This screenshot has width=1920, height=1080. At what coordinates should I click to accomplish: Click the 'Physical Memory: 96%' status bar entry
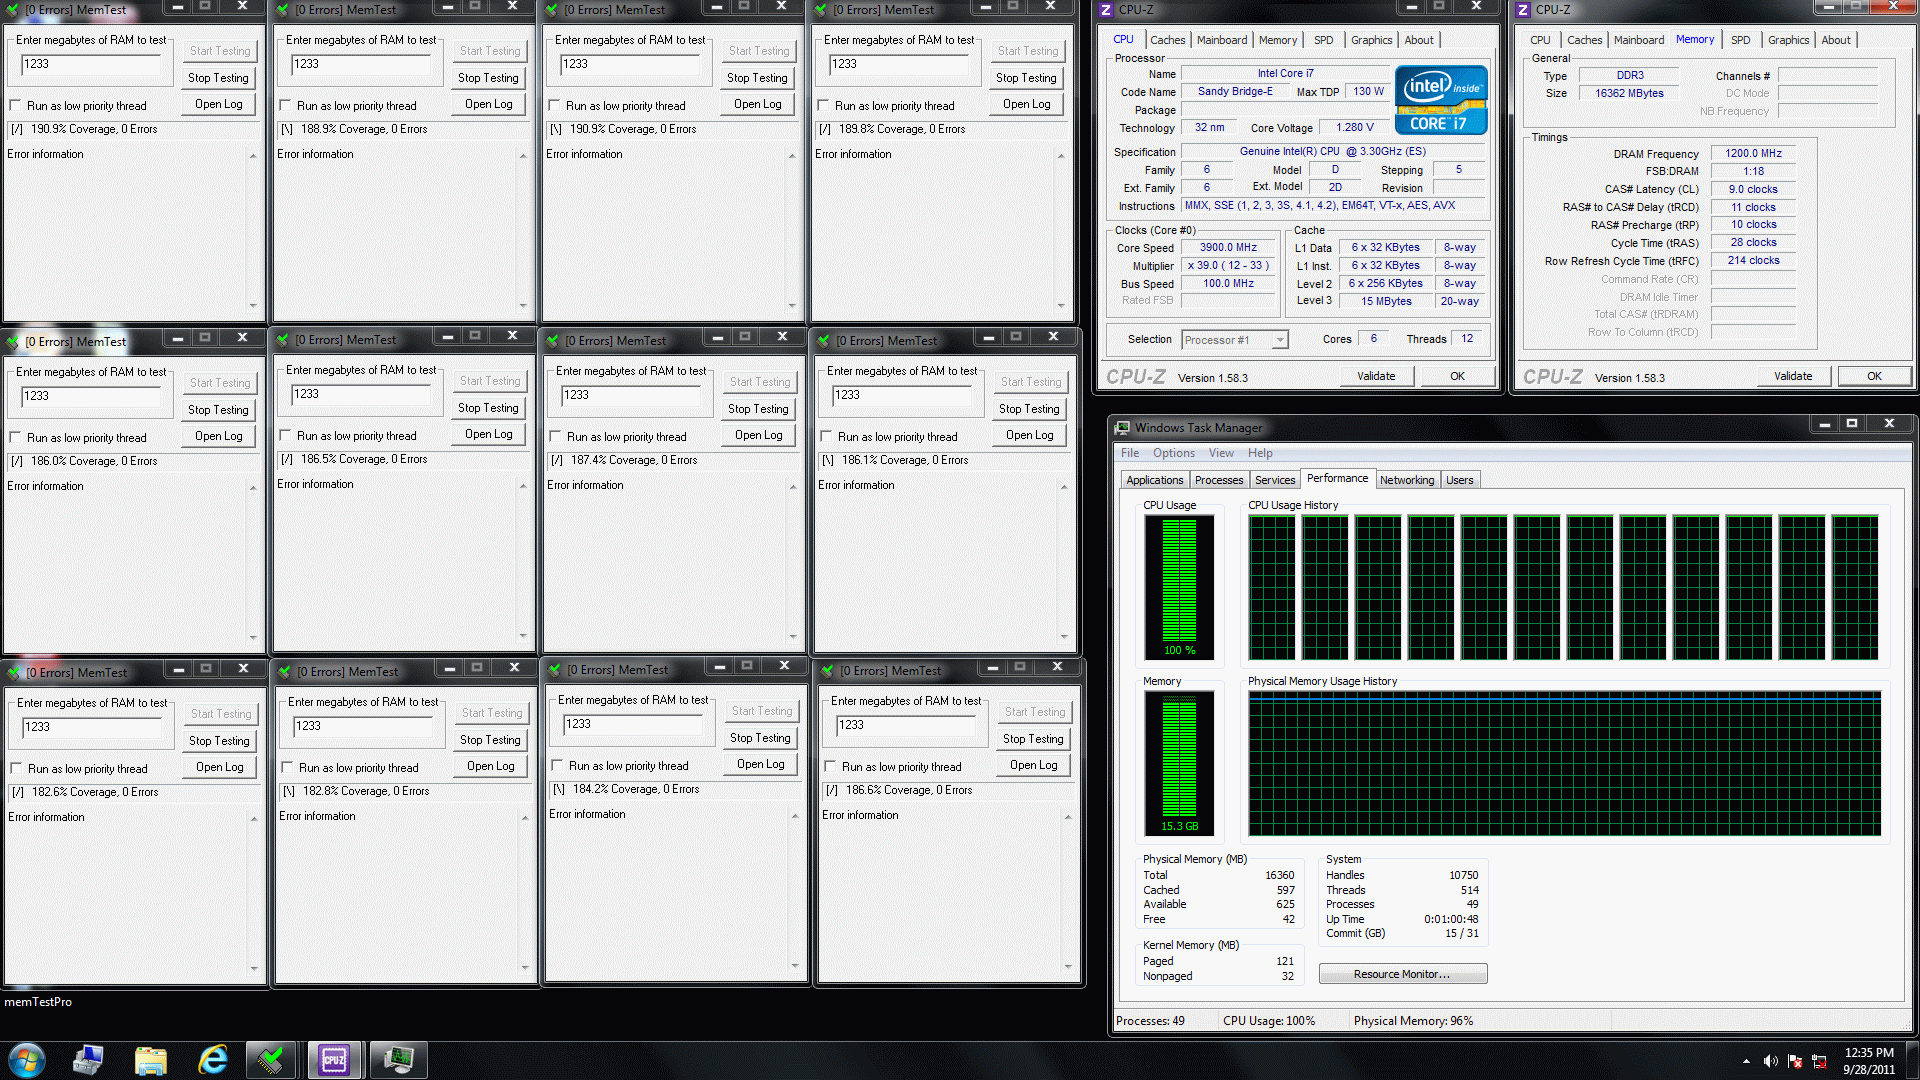click(1413, 1021)
